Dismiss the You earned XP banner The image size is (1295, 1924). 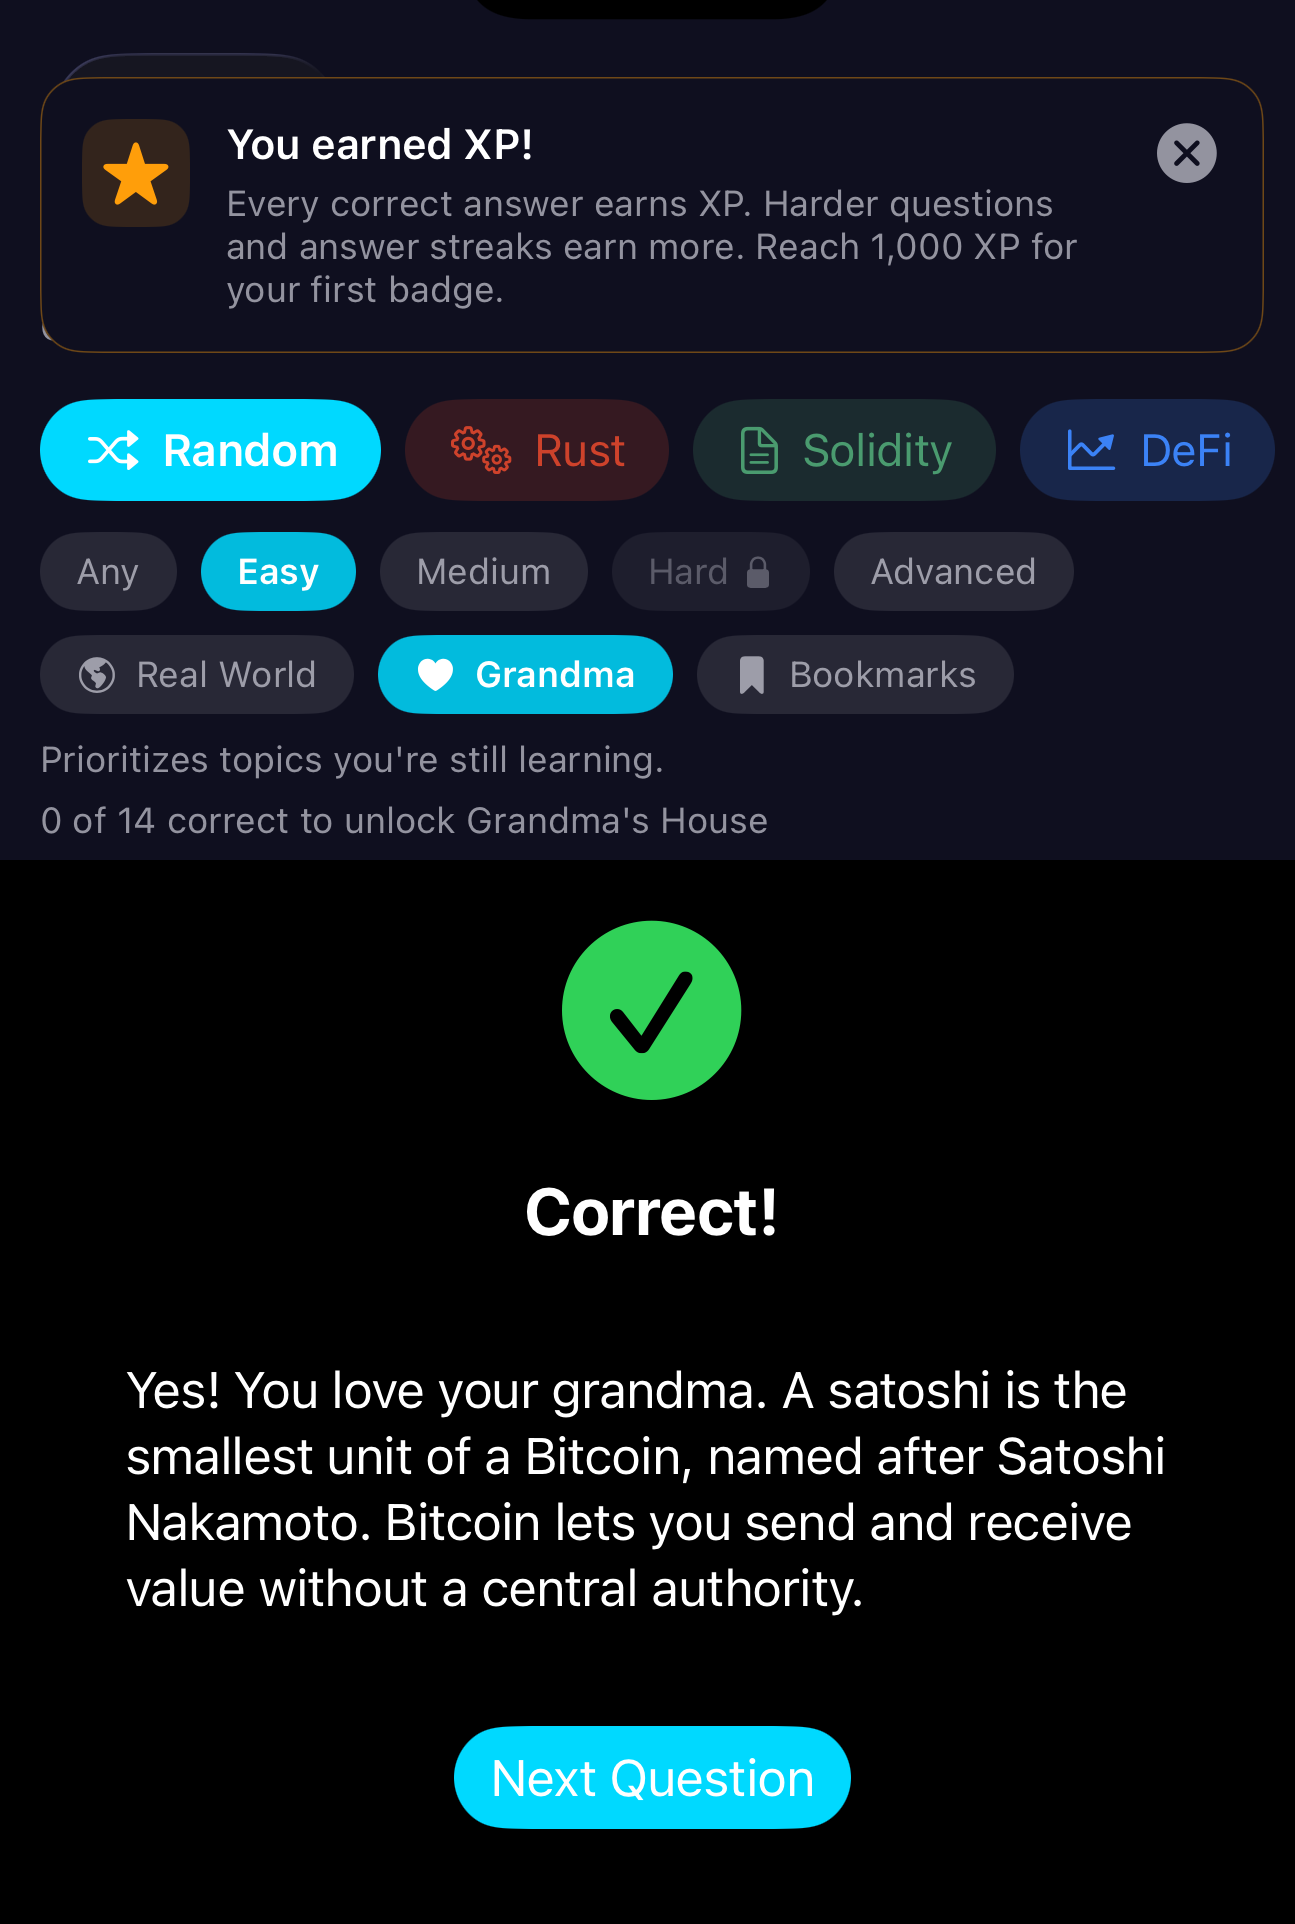click(x=1186, y=153)
